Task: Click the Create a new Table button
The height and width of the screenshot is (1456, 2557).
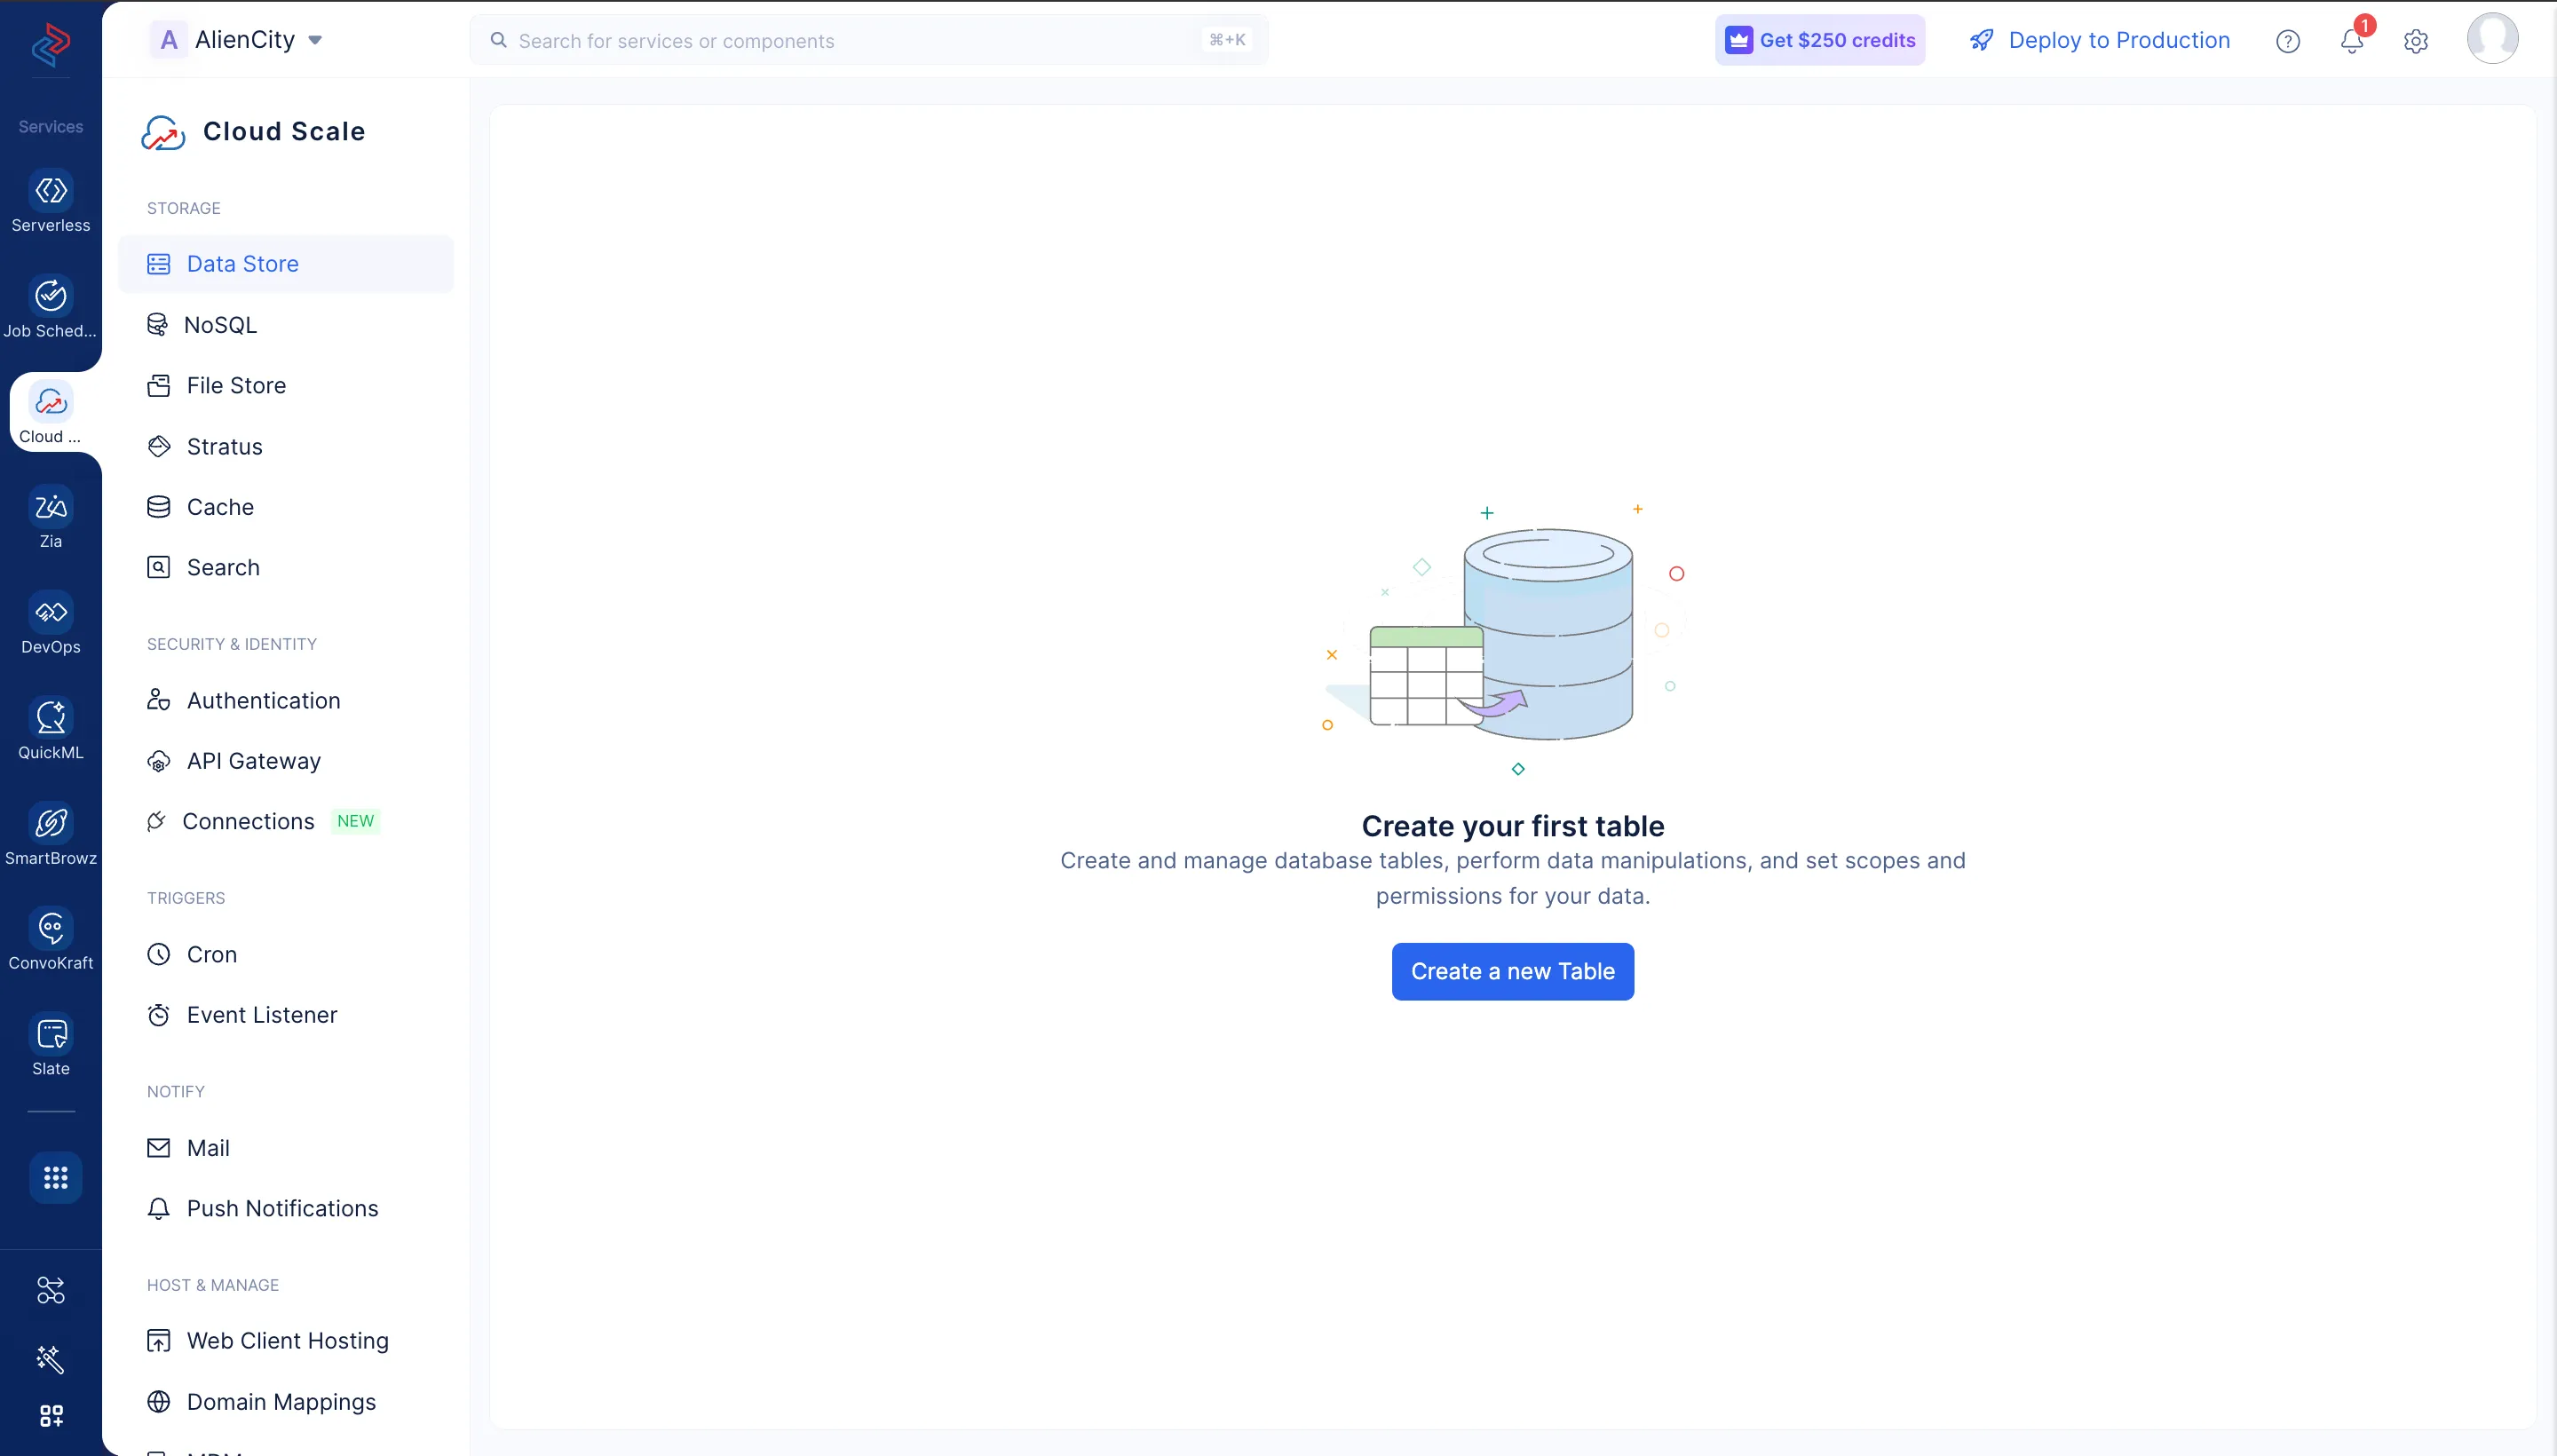Action: pyautogui.click(x=1512, y=970)
